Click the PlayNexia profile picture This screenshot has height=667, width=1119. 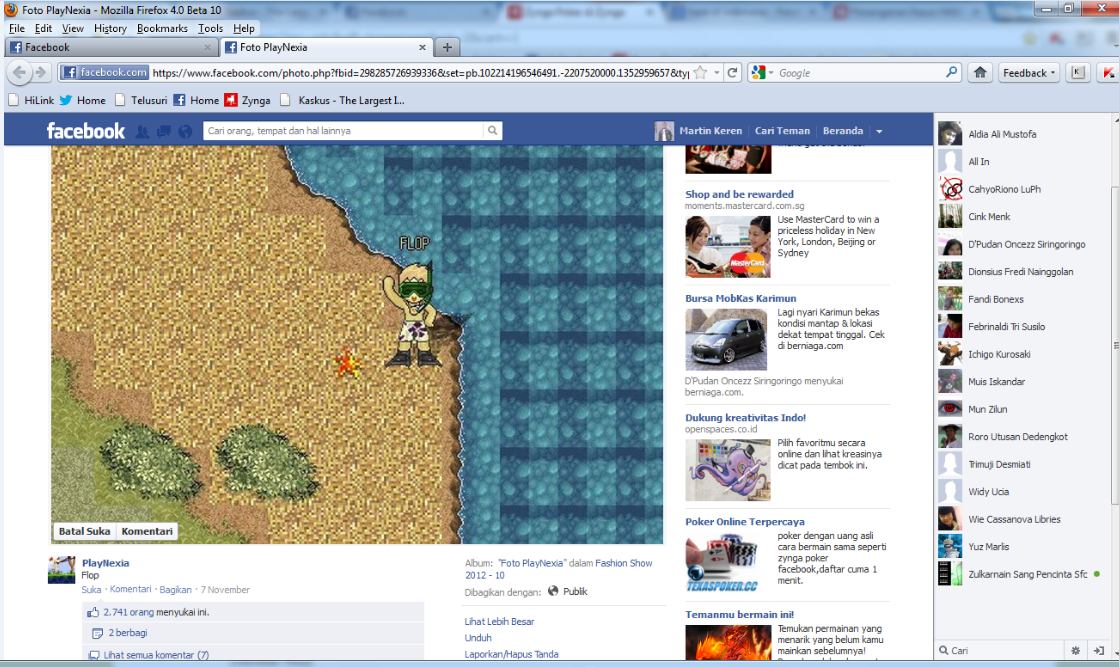61,570
